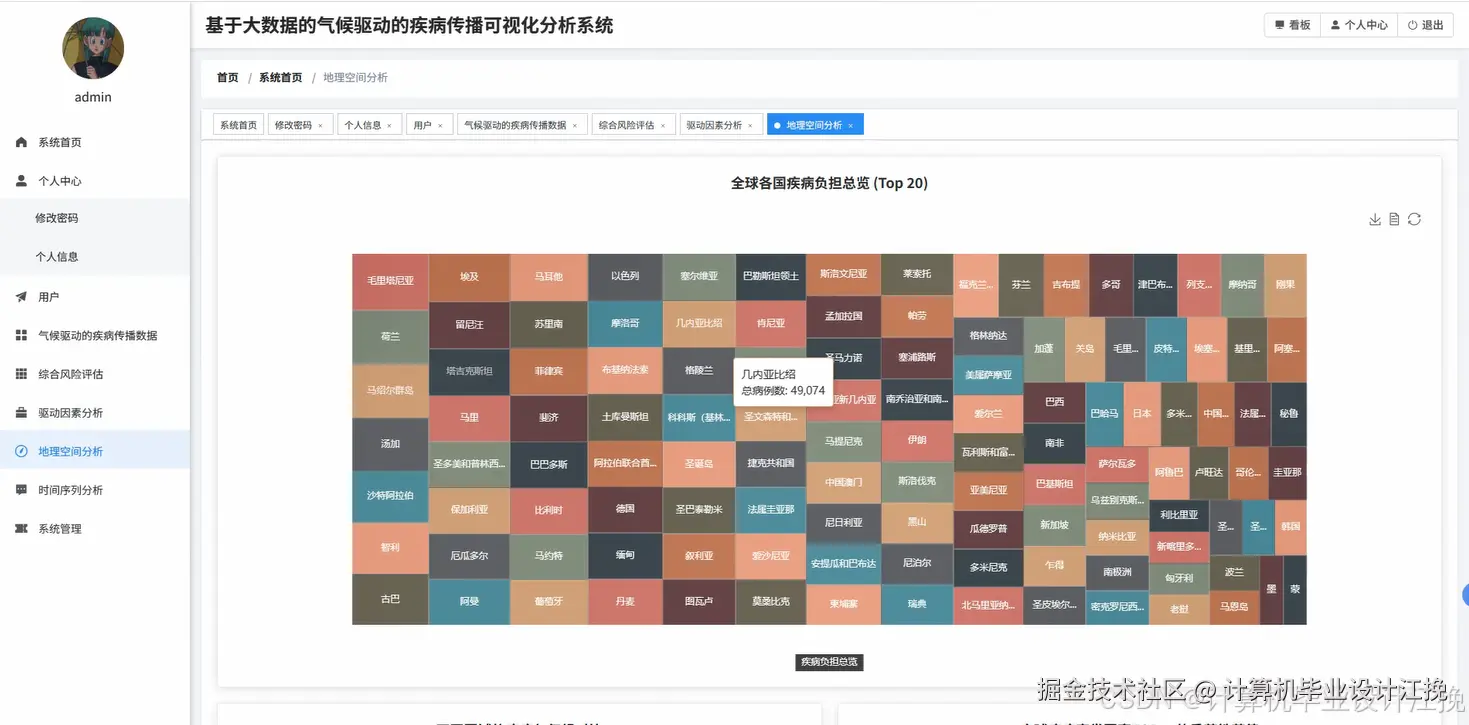Click the compass icon beside 地理空间分析
This screenshot has width=1469, height=725.
[x=21, y=451]
